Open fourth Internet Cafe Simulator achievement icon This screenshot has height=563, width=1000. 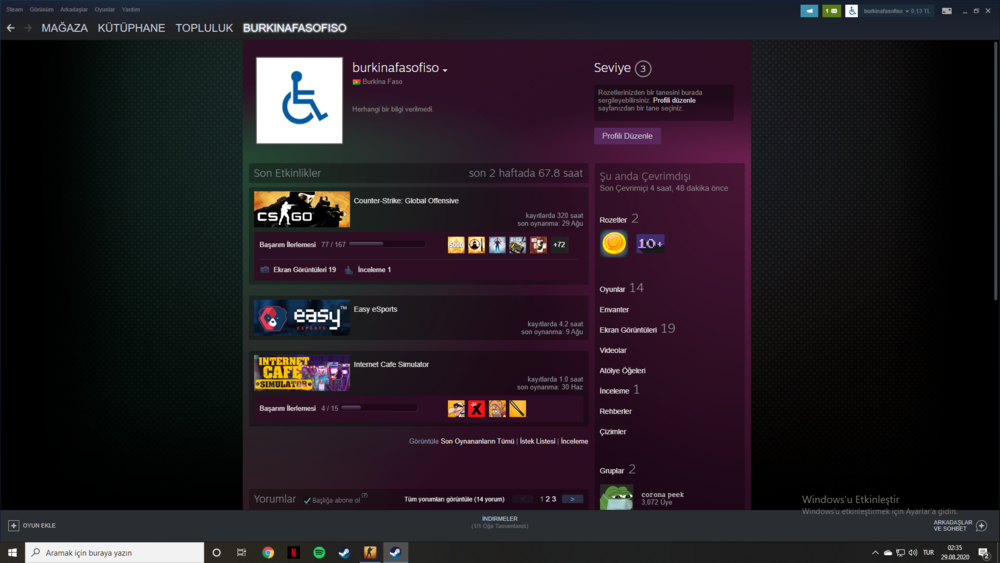517,409
